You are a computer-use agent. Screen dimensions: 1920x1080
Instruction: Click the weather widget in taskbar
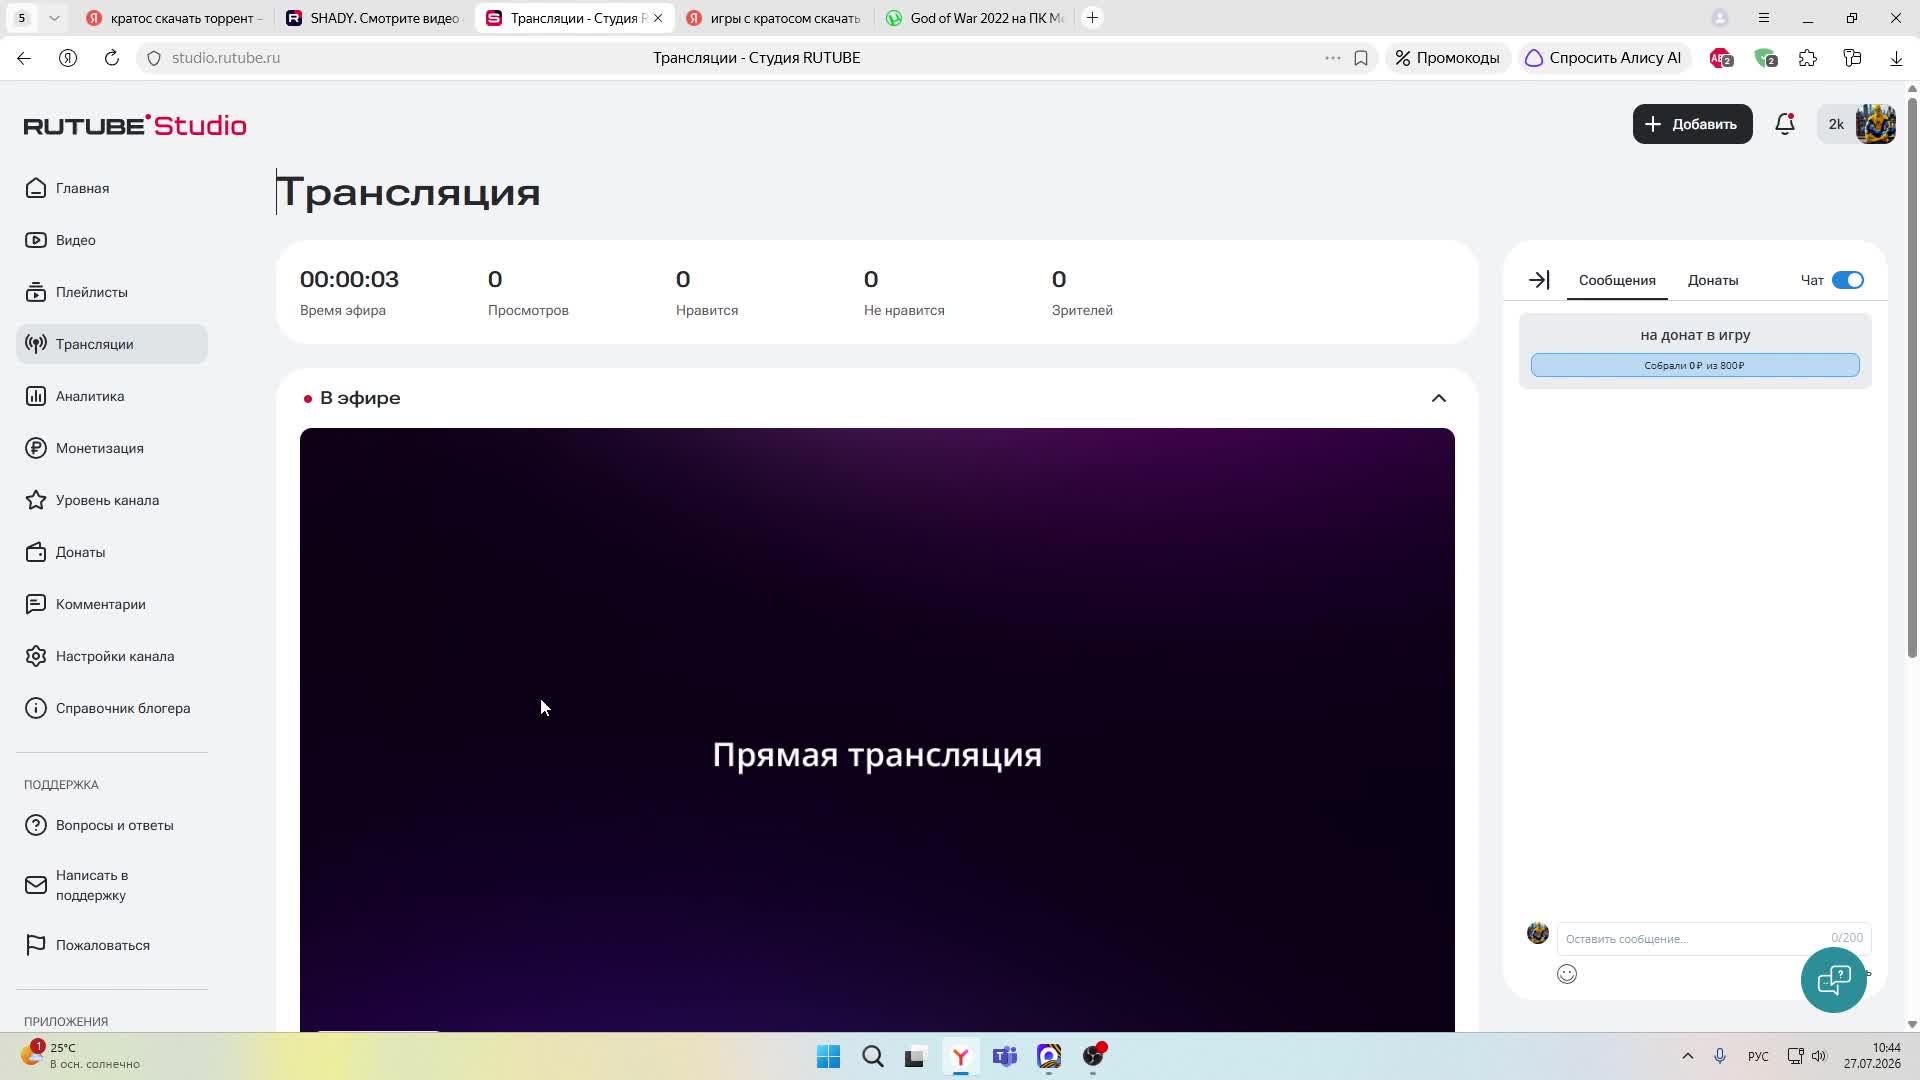82,1056
